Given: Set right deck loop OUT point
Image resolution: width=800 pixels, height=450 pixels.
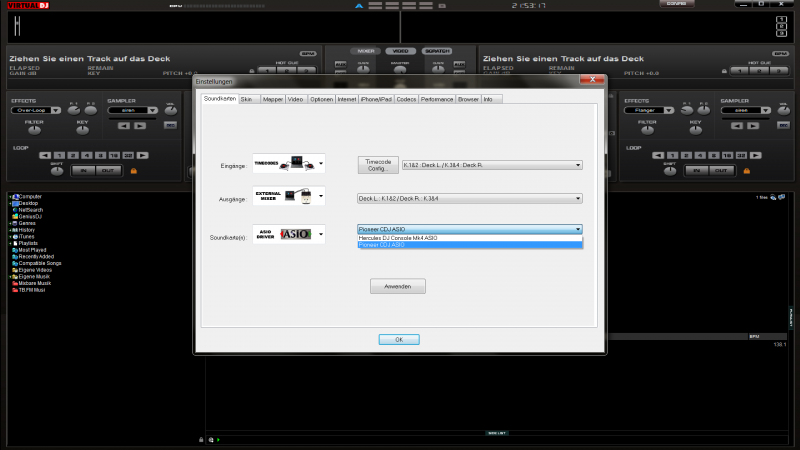Looking at the screenshot, I should click(x=721, y=170).
